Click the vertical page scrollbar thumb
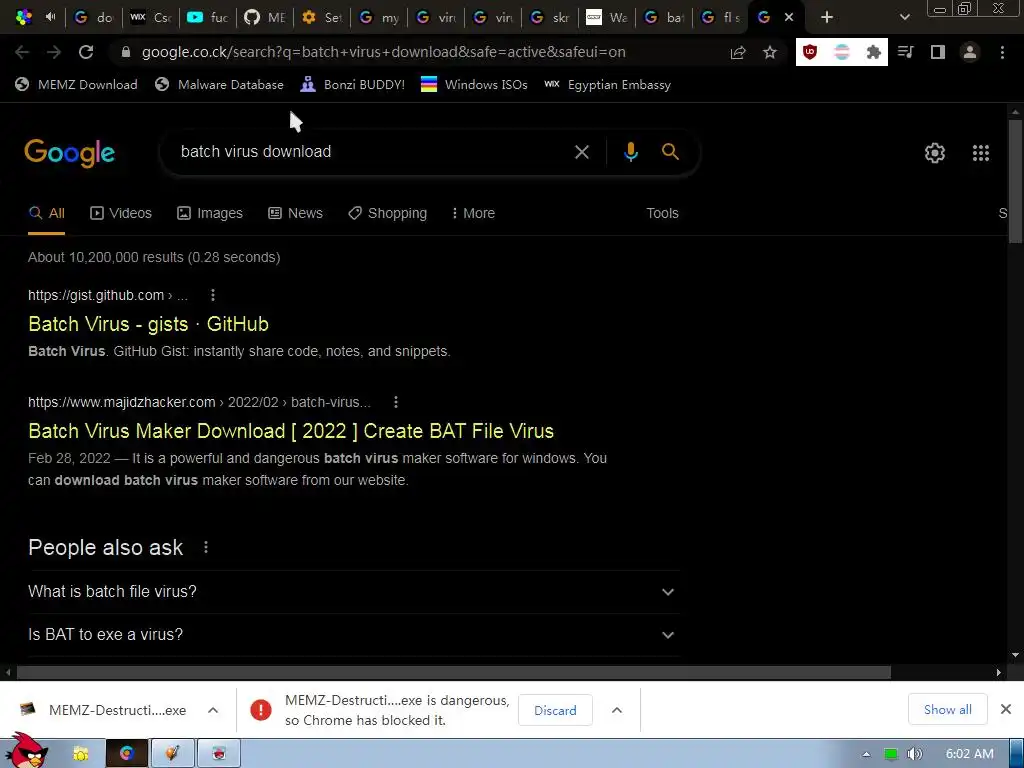Image resolution: width=1024 pixels, height=768 pixels. click(x=1015, y=182)
